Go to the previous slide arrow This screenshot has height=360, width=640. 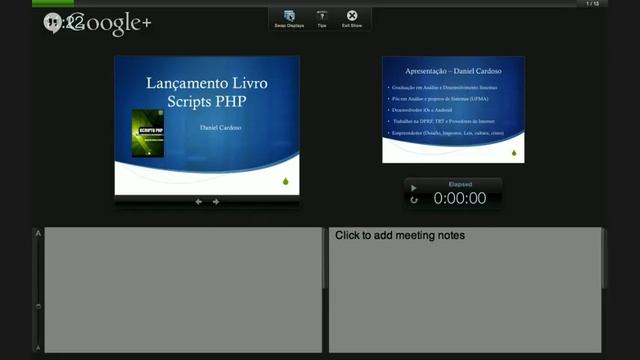199,202
